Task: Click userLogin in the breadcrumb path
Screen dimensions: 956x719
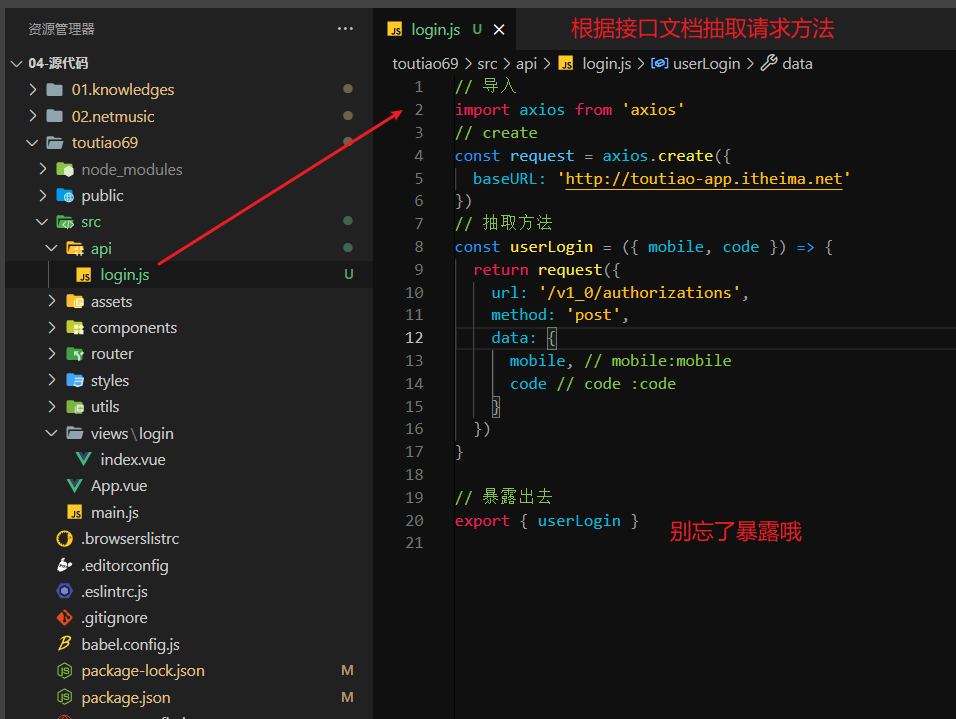Action: pos(706,63)
